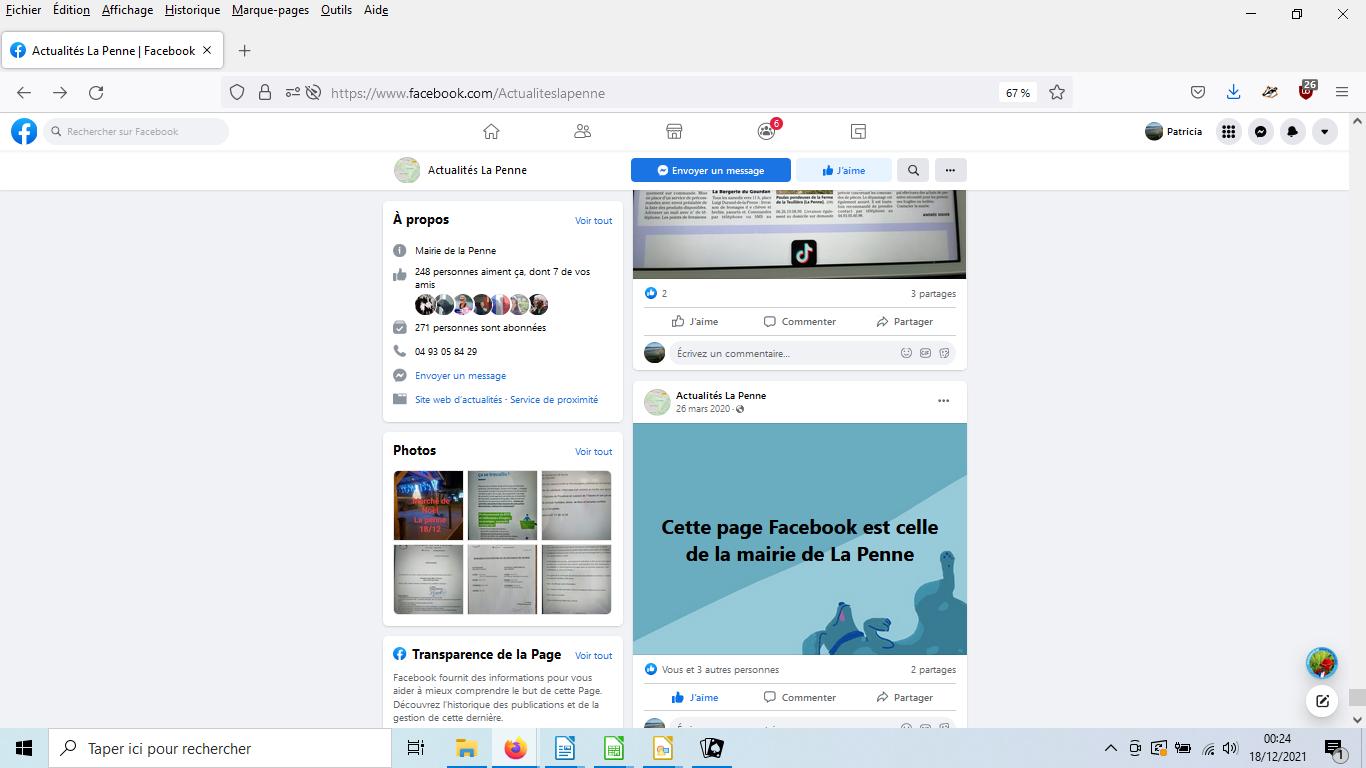Search within the page using magnifier button
This screenshot has height=768, width=1366.
coord(913,170)
